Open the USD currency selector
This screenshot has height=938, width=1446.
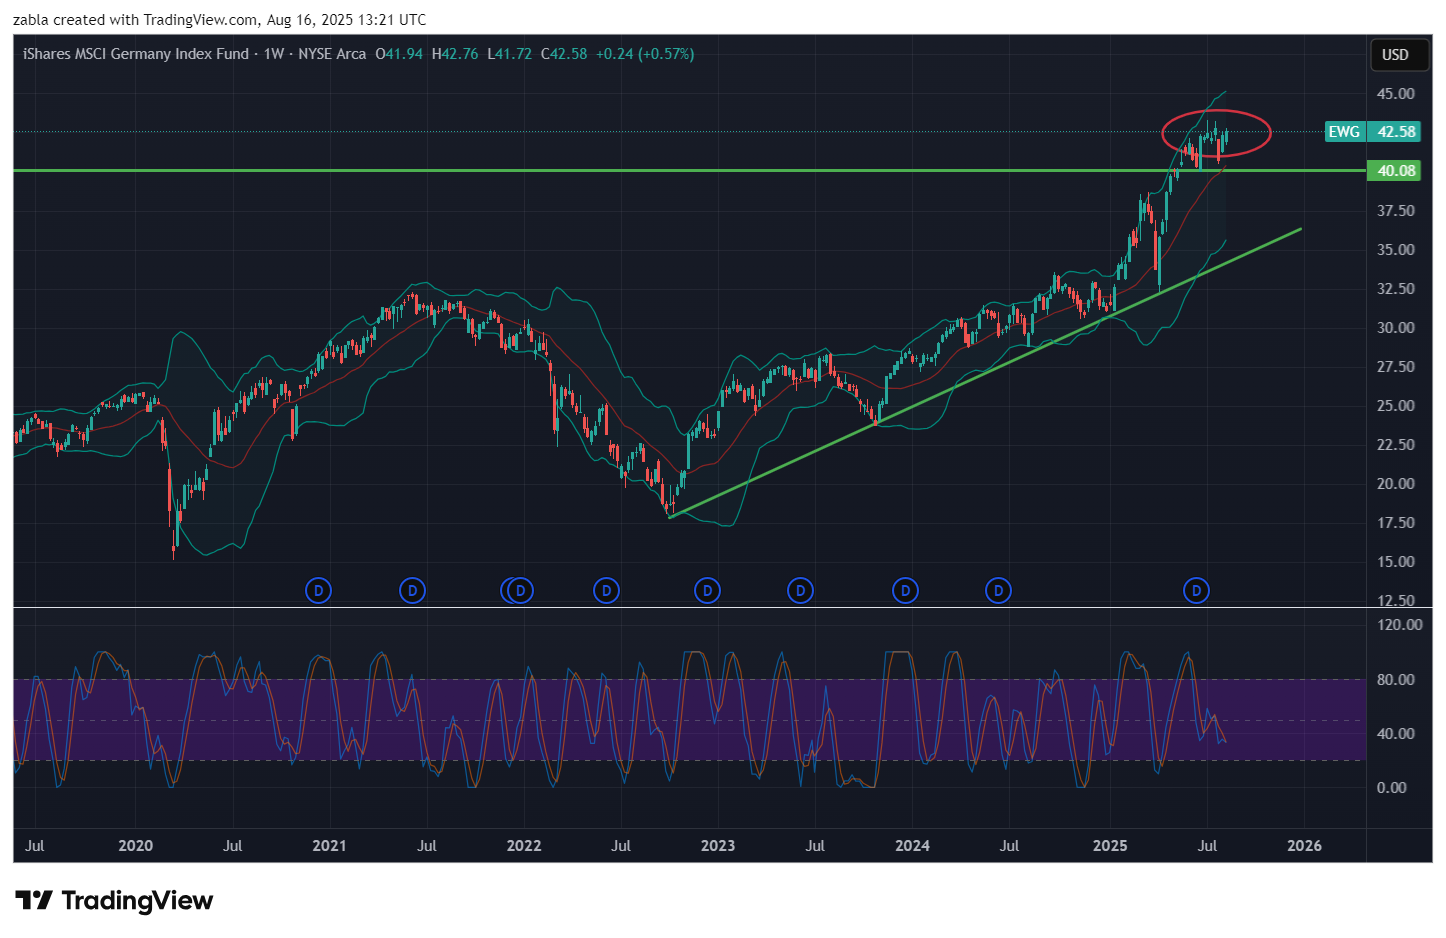coord(1394,55)
